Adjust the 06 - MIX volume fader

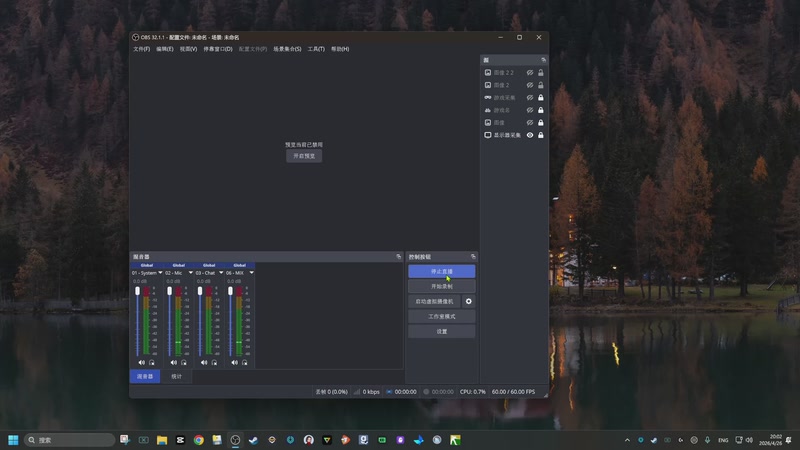click(231, 291)
